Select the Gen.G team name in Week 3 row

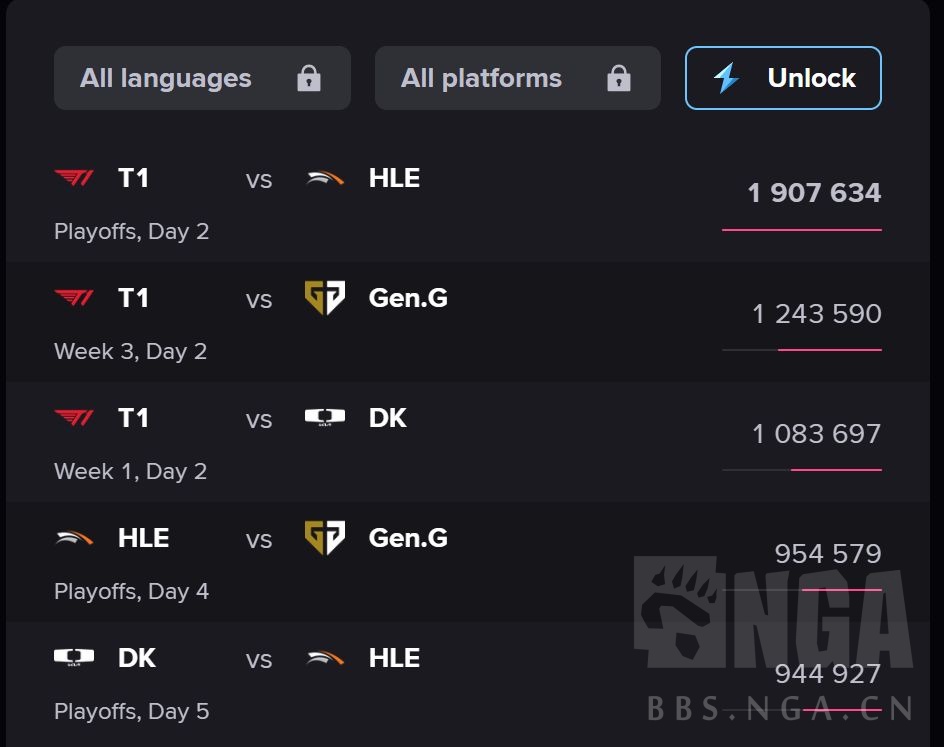pos(408,298)
